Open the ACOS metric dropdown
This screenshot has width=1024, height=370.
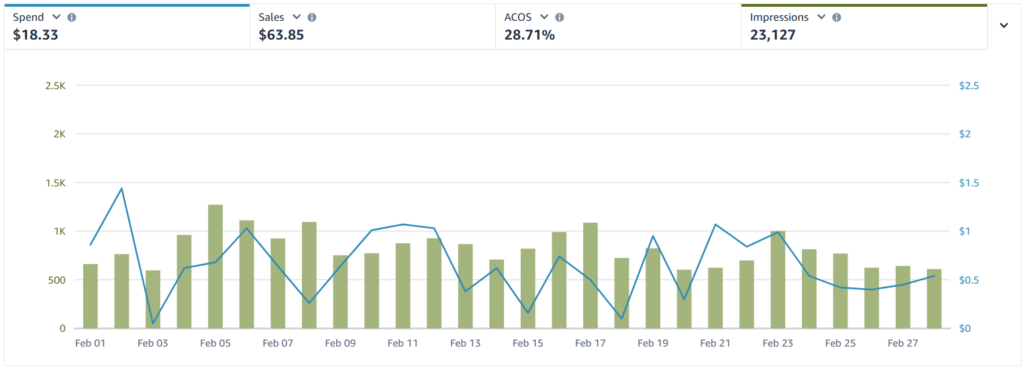point(544,18)
